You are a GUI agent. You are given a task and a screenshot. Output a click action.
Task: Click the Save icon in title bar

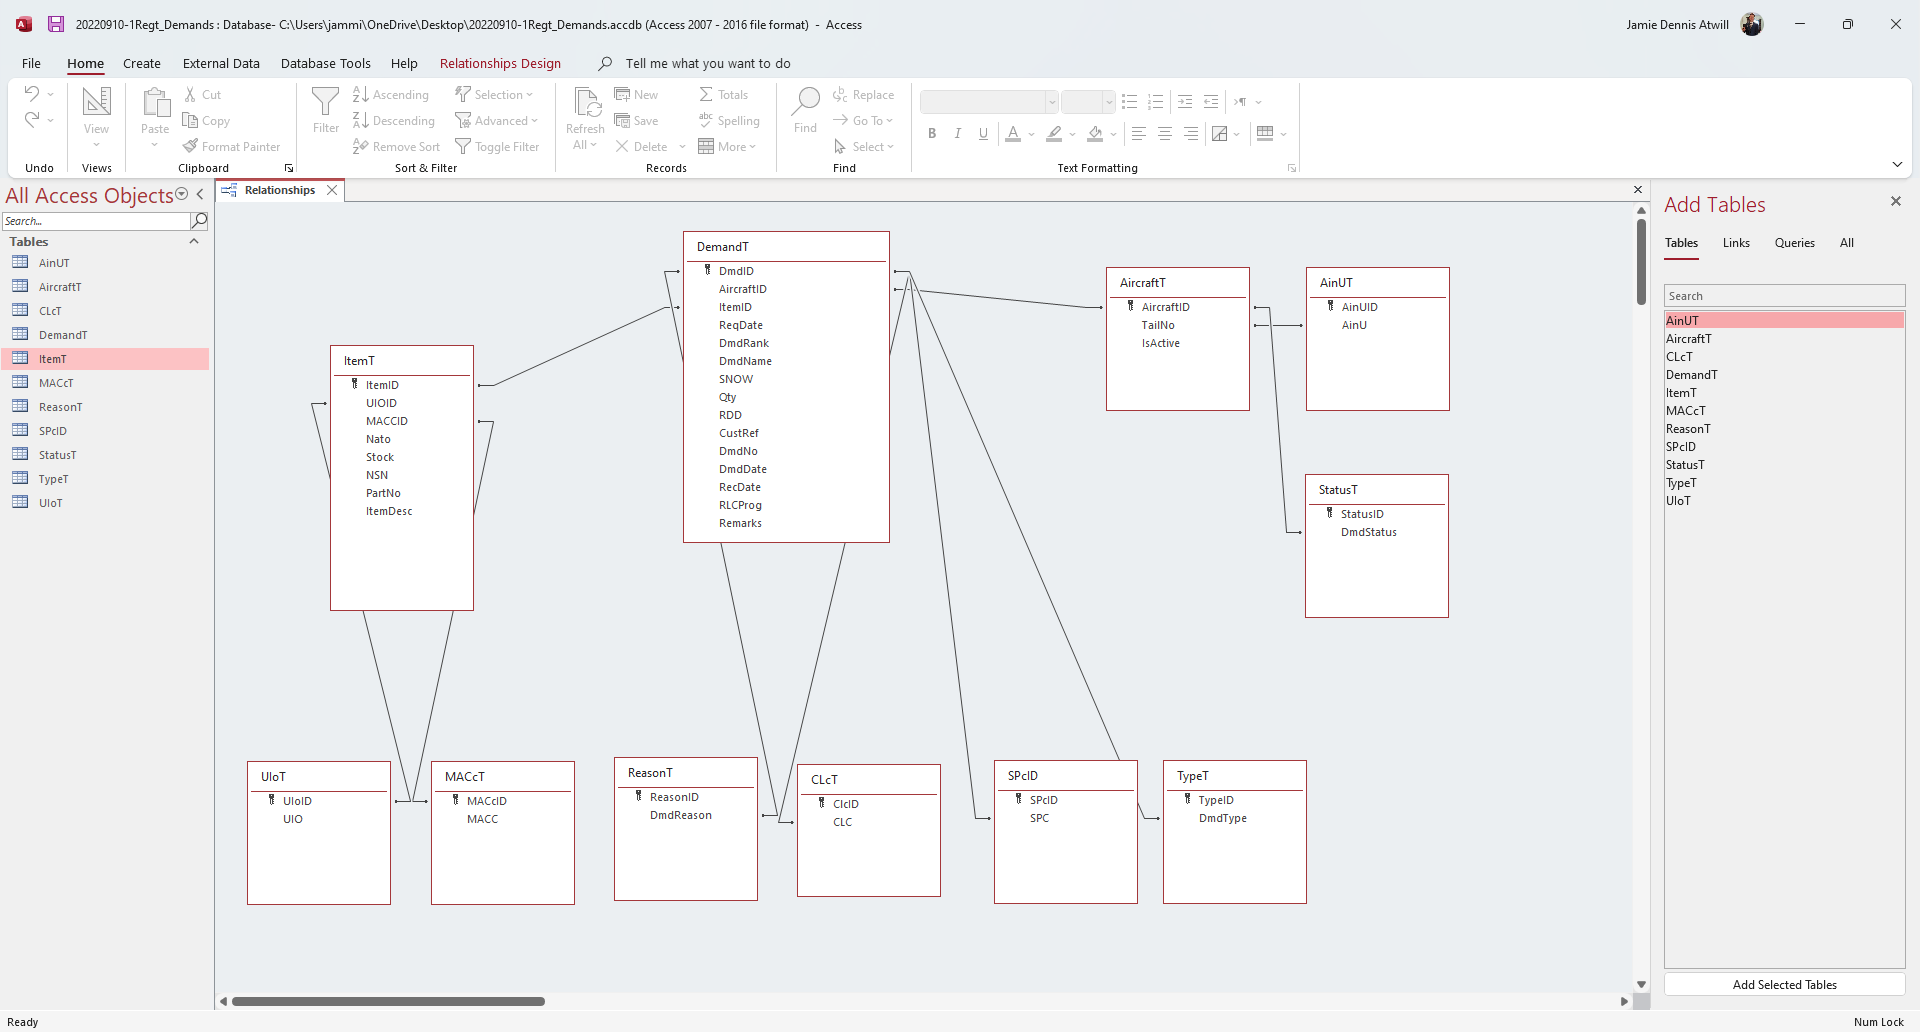pyautogui.click(x=56, y=24)
